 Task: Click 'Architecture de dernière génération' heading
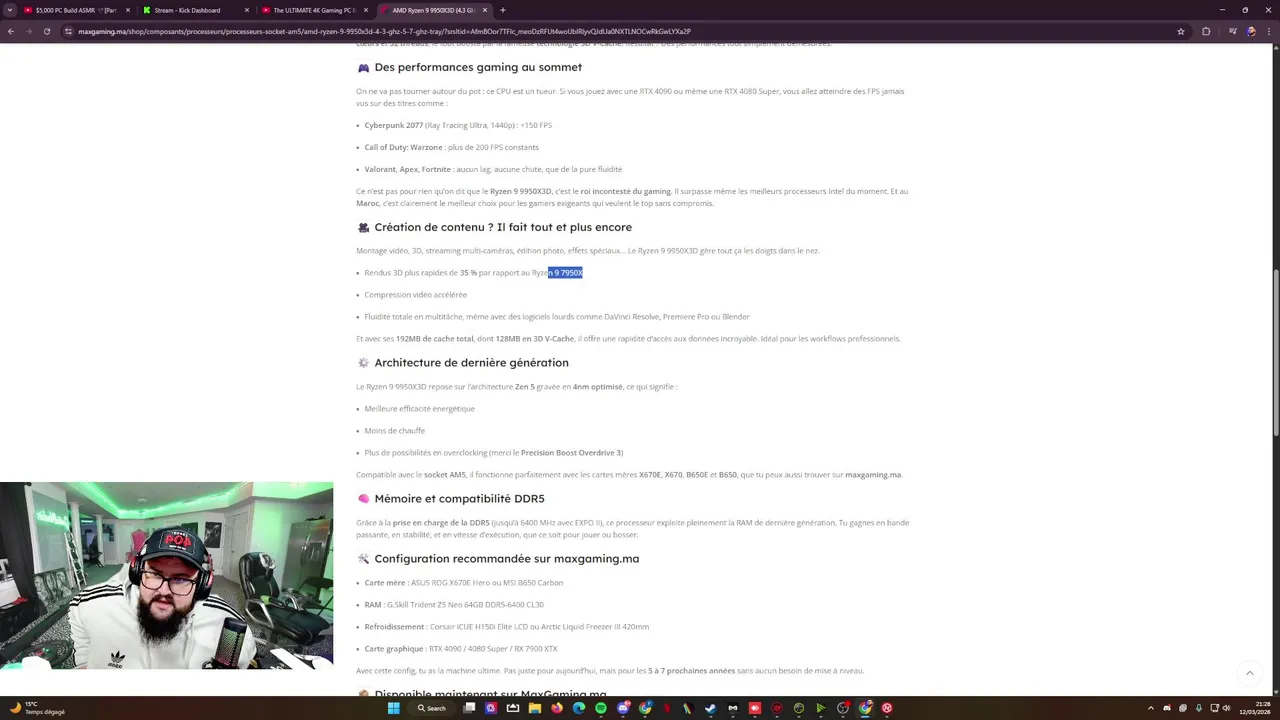tap(471, 363)
